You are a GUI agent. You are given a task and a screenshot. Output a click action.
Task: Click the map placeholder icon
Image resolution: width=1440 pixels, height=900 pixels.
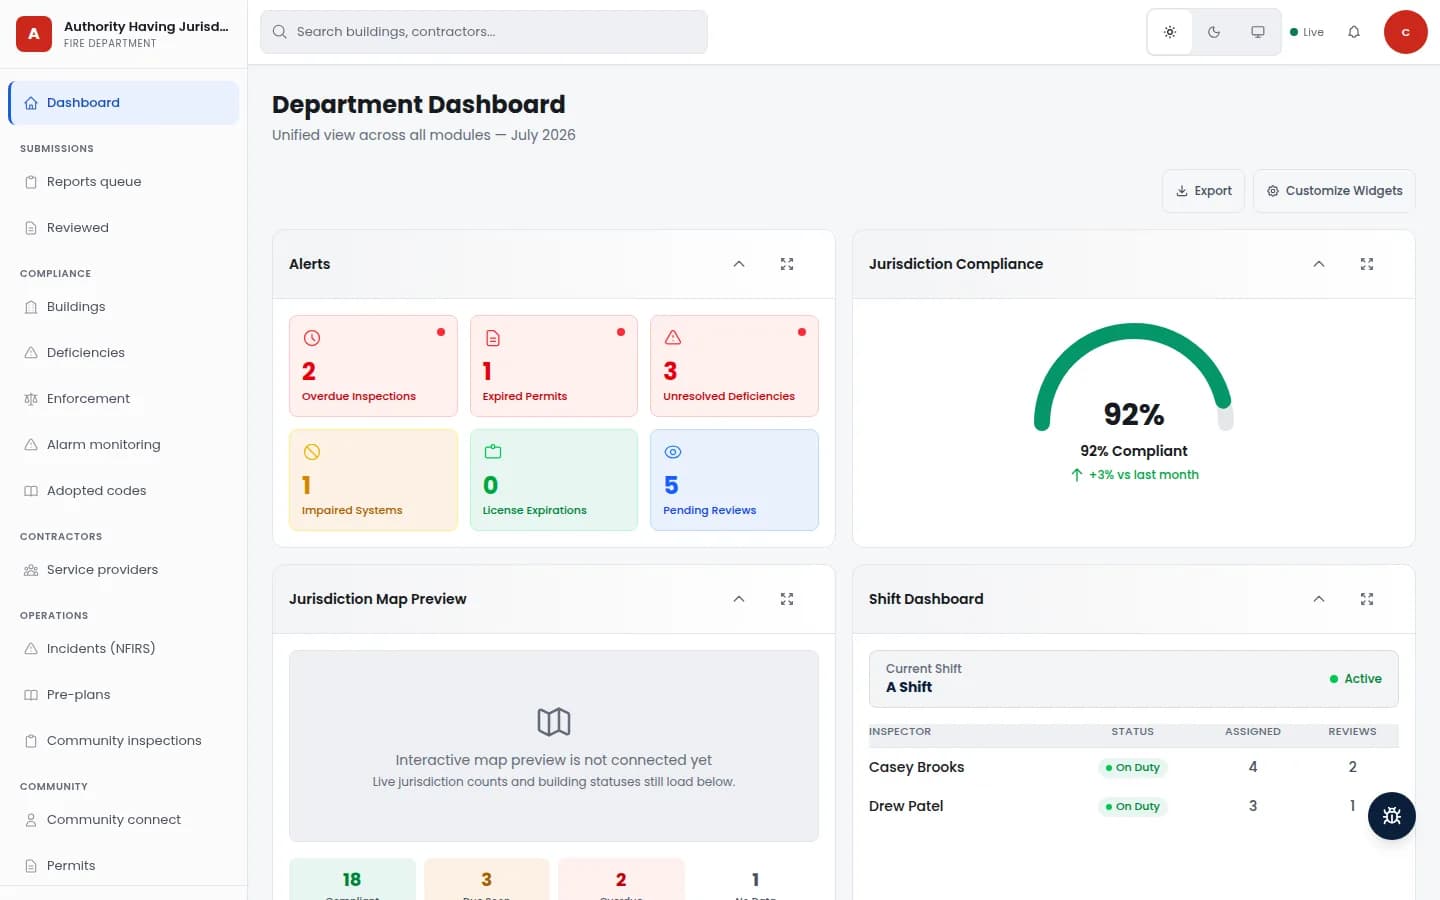[554, 722]
